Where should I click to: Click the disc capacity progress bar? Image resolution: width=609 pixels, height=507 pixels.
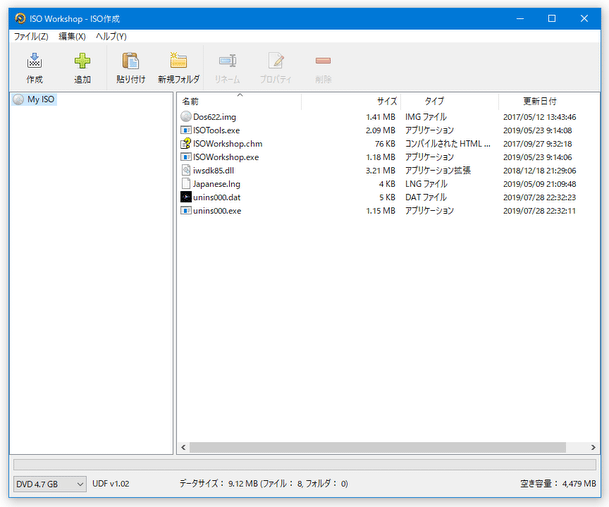pyautogui.click(x=303, y=465)
